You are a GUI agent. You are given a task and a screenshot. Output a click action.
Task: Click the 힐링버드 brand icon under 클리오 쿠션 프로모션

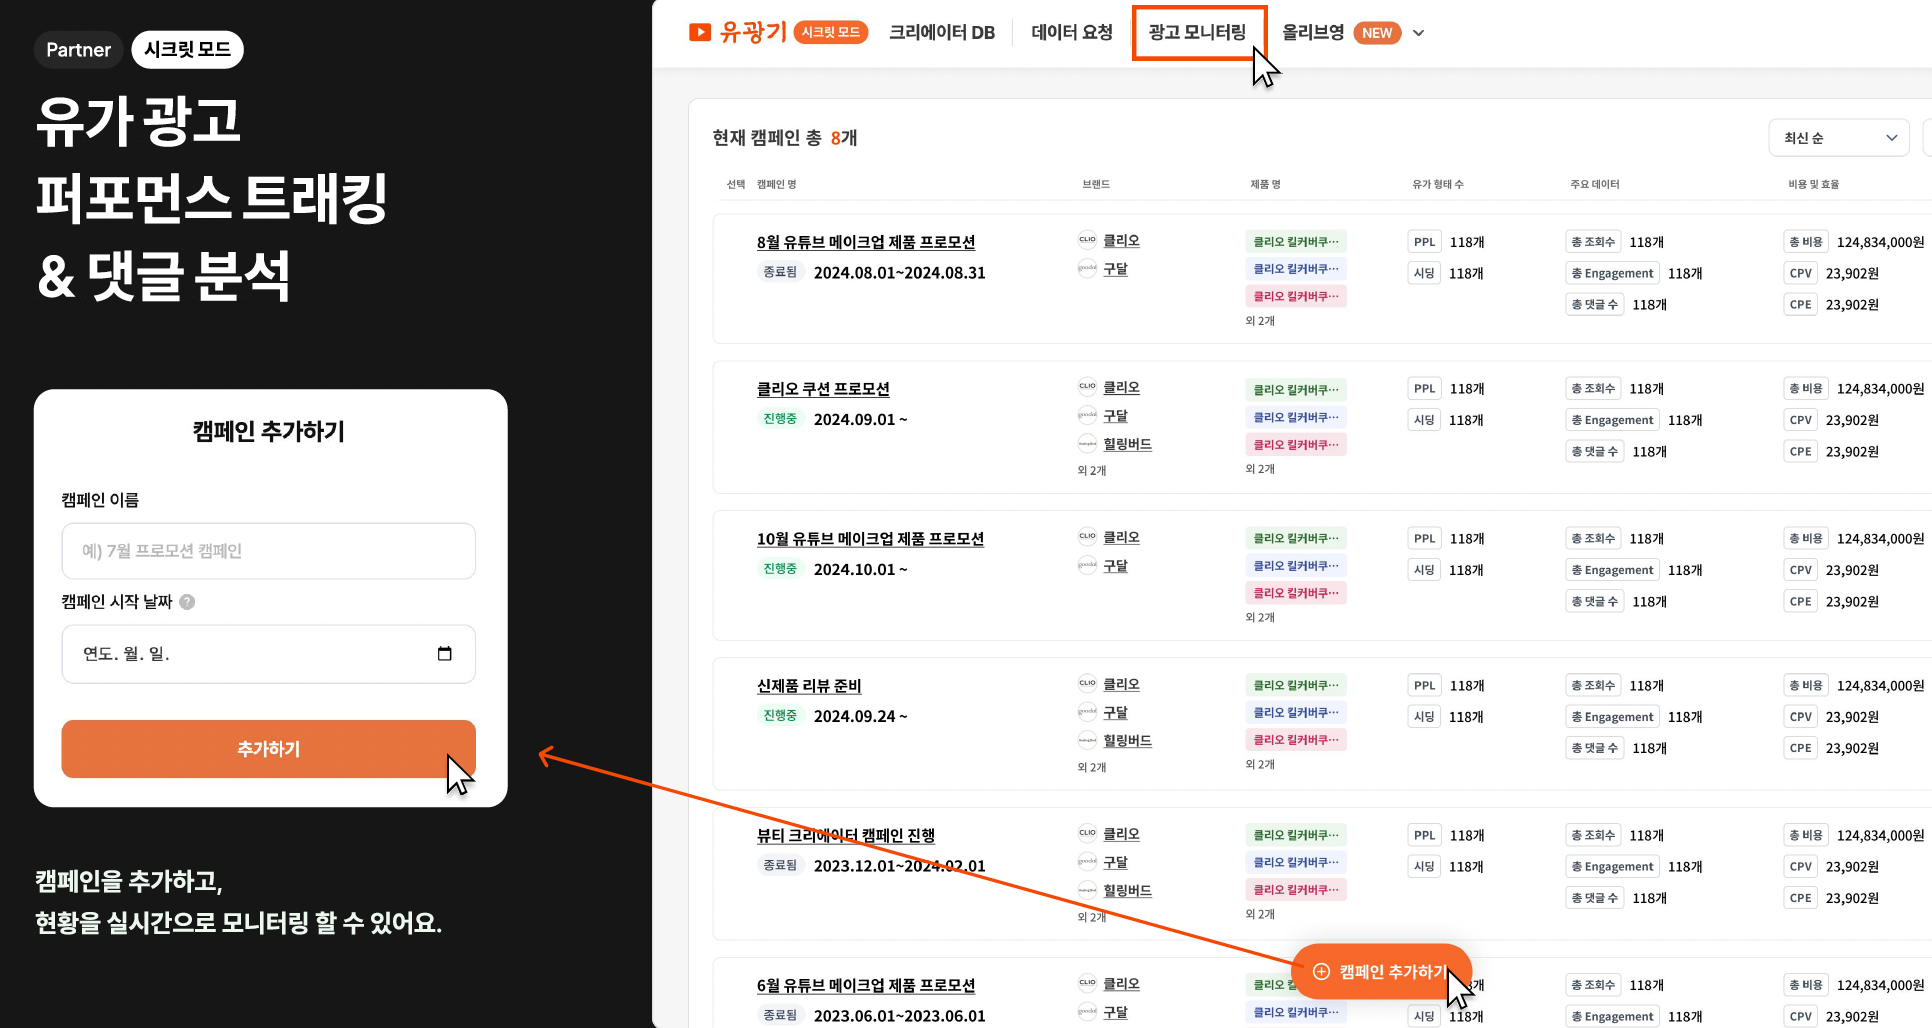pos(1087,444)
